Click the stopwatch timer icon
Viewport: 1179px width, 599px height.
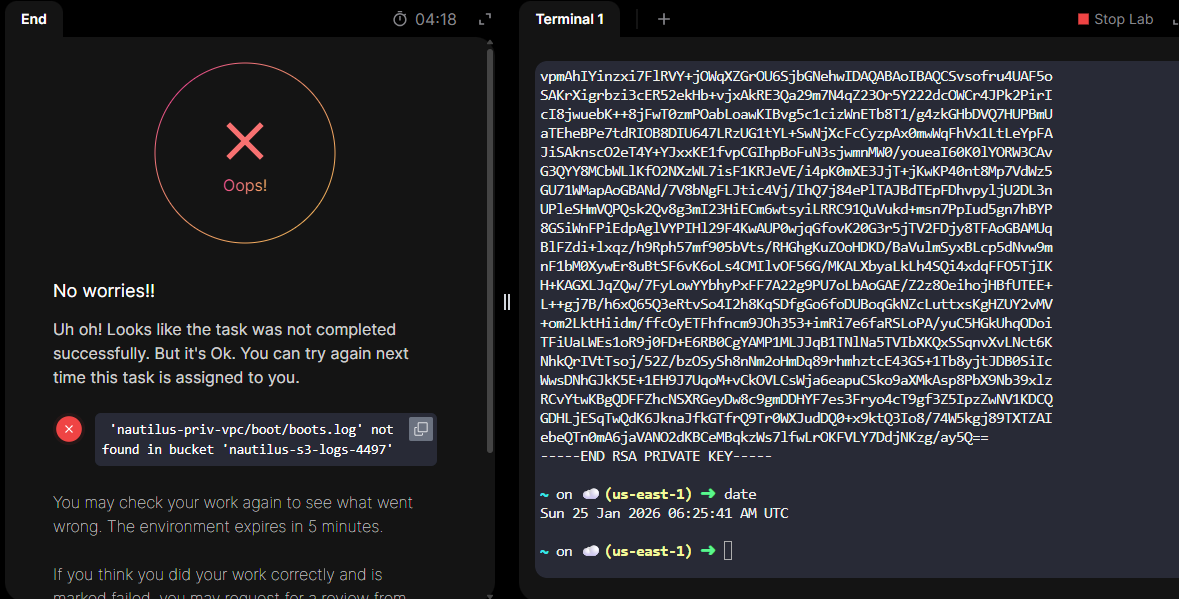pos(400,19)
